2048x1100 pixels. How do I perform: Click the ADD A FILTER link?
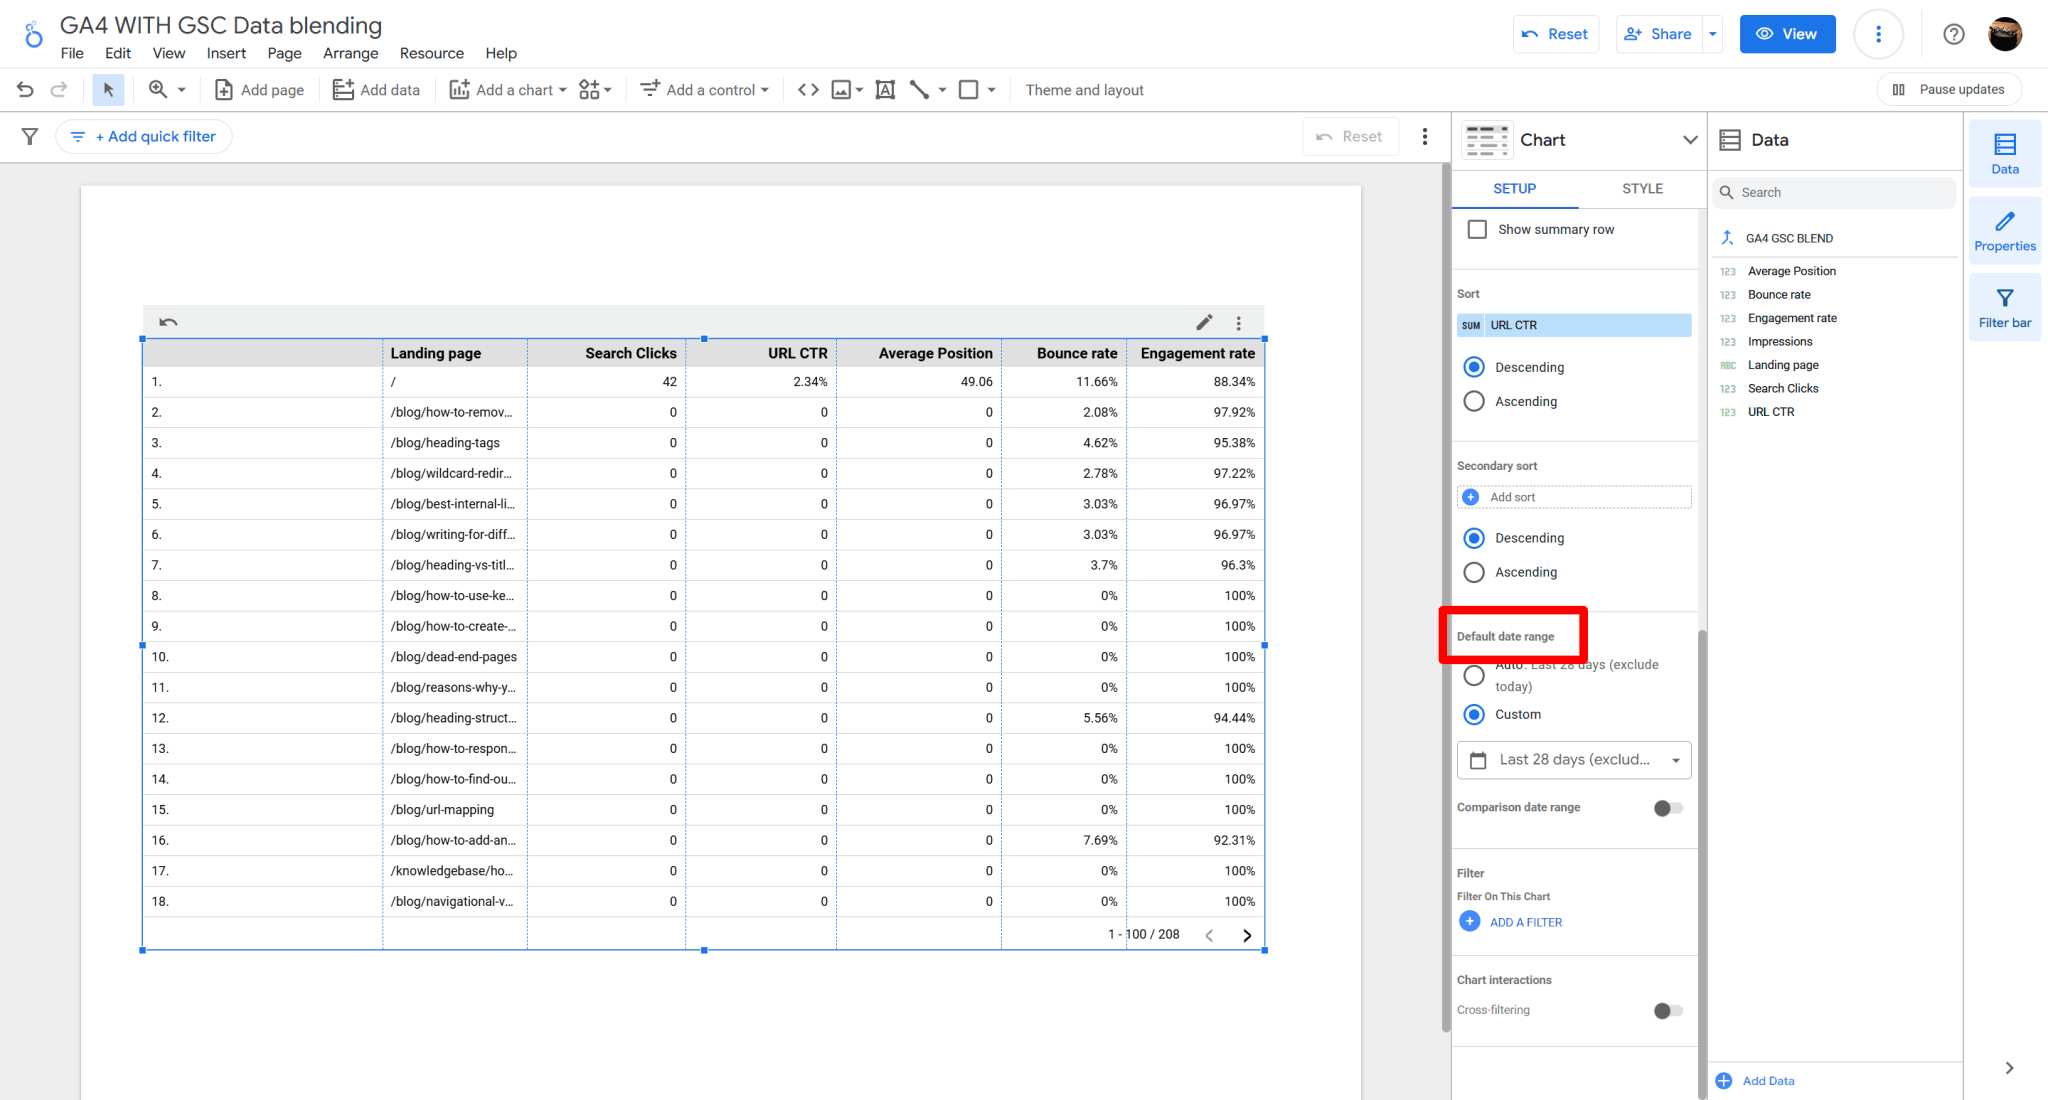[1524, 921]
